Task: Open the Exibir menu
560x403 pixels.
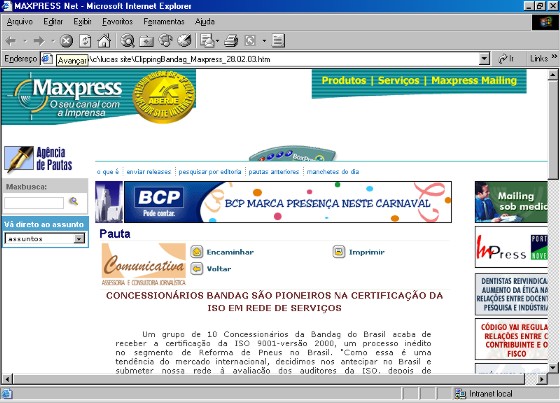Action: 82,21
